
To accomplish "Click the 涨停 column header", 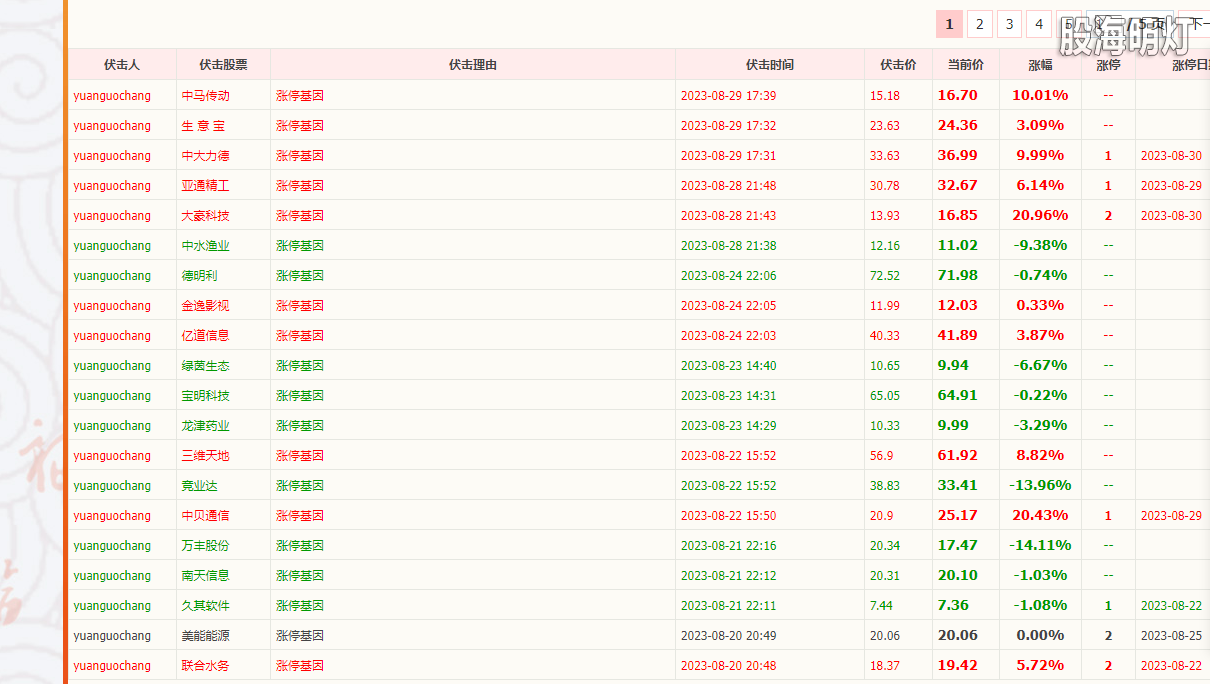I will tap(1108, 65).
